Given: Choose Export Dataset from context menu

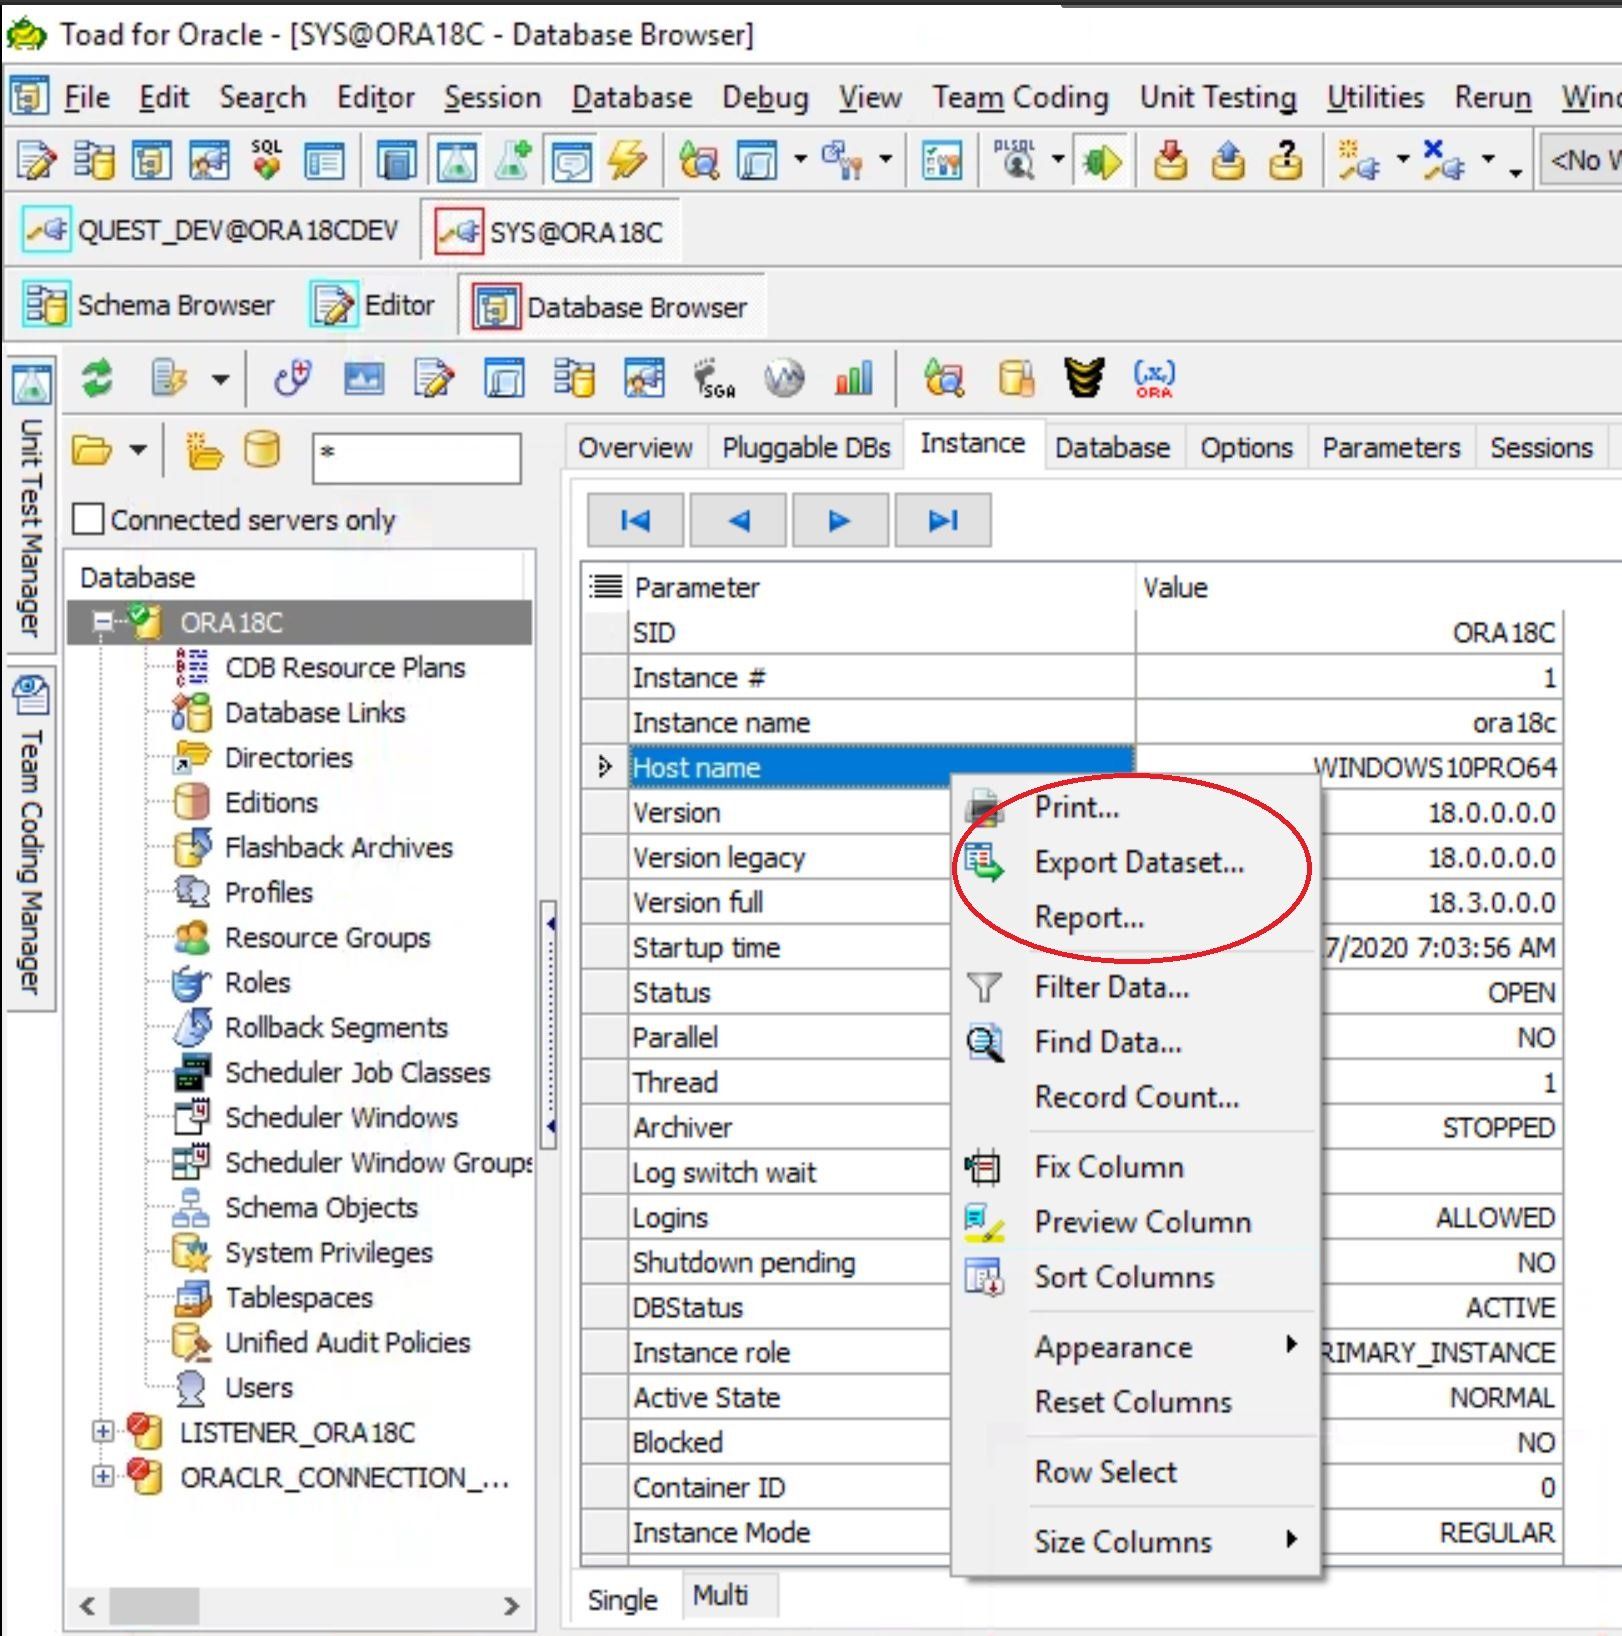Looking at the screenshot, I should pyautogui.click(x=1139, y=862).
